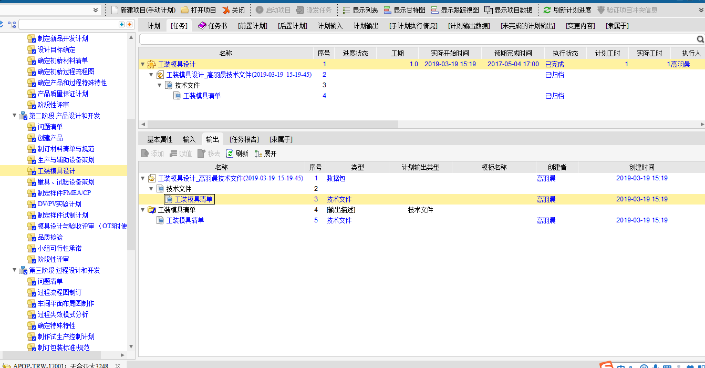The width and height of the screenshot is (705, 368).
Task: Select 制定样件FMEA/CP in the left tree
Action: [x=64, y=193]
